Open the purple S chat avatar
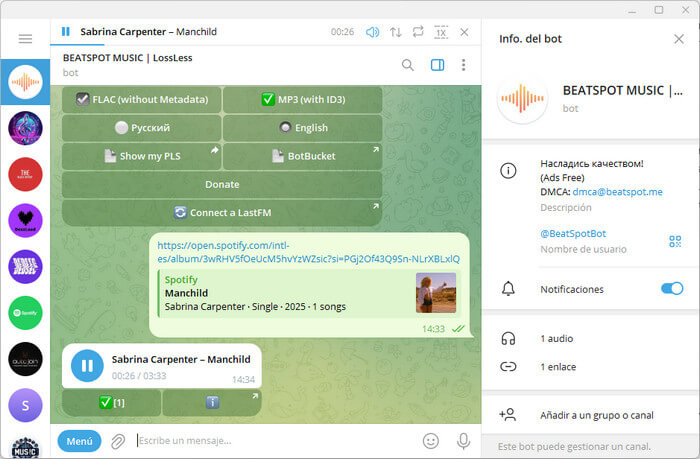The height and width of the screenshot is (459, 700). pos(25,405)
